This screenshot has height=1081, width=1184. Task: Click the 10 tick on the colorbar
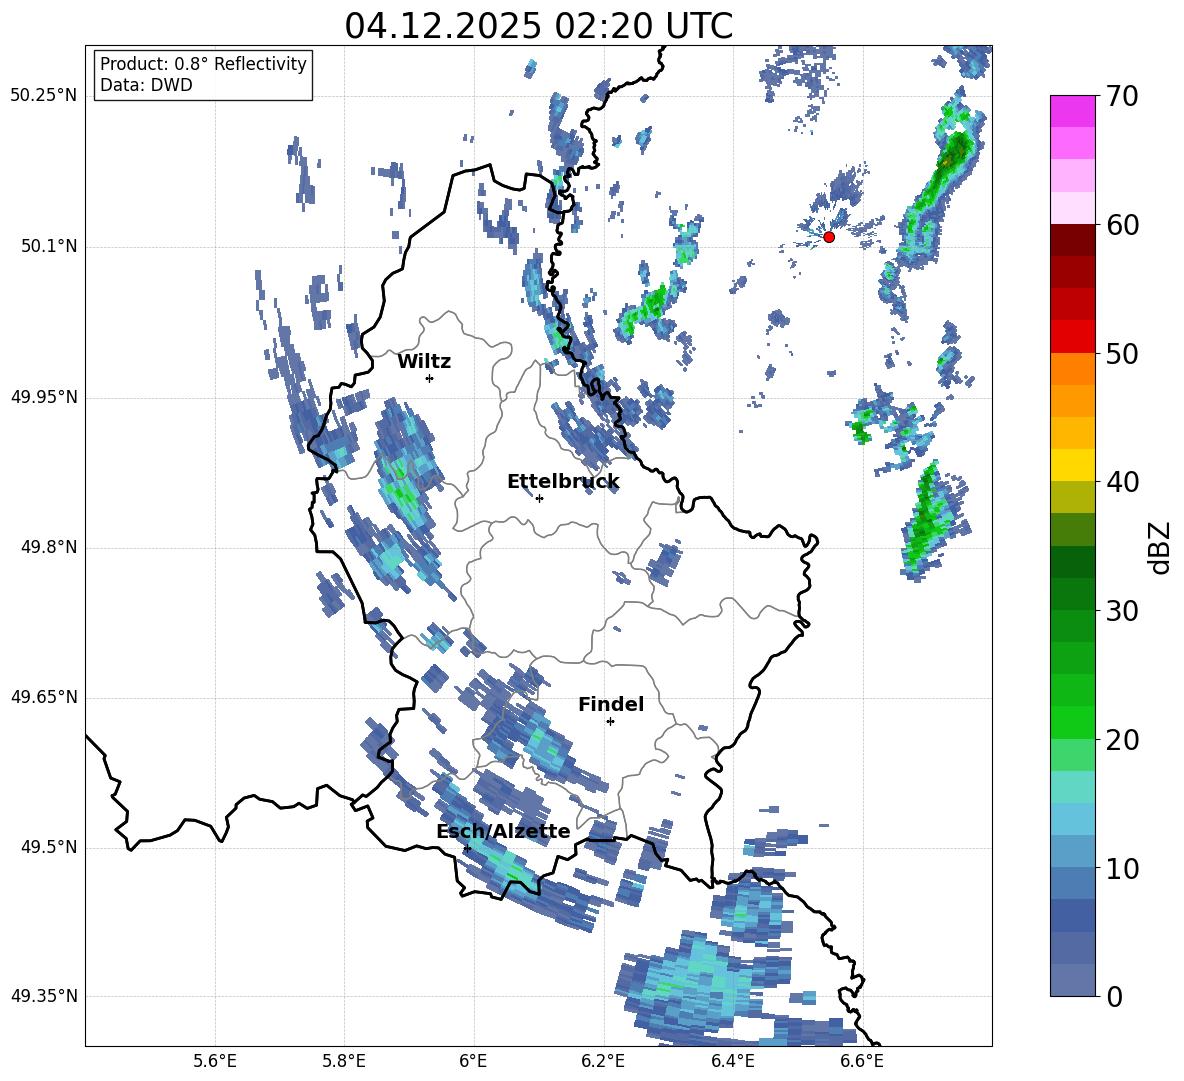pos(1121,868)
